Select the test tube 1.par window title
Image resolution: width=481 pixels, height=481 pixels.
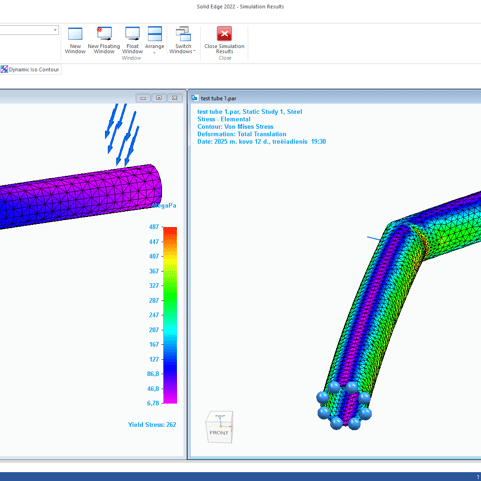point(218,98)
